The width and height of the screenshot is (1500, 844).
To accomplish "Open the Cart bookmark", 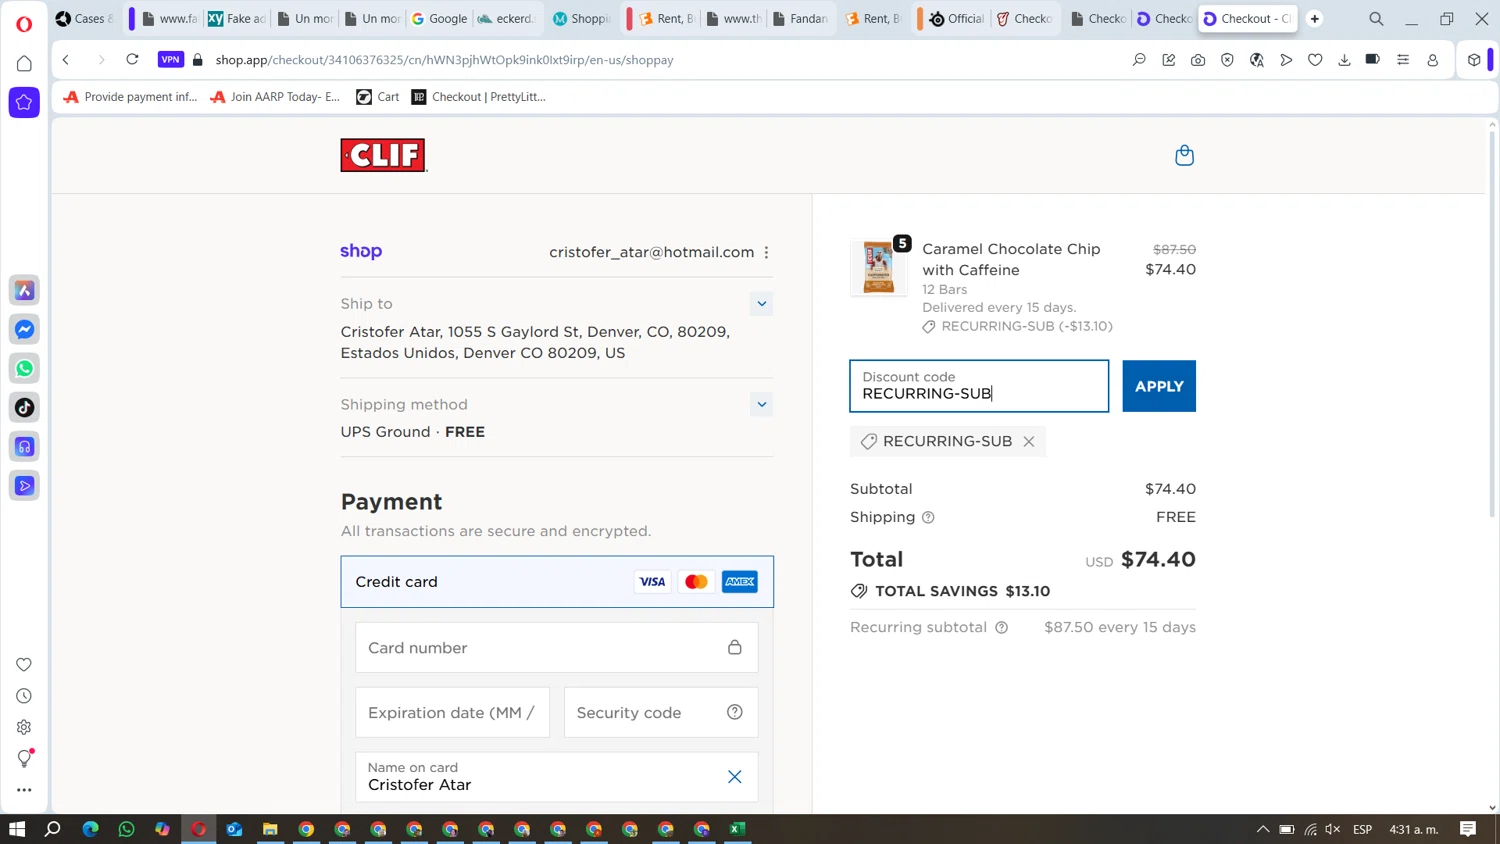I will [378, 97].
